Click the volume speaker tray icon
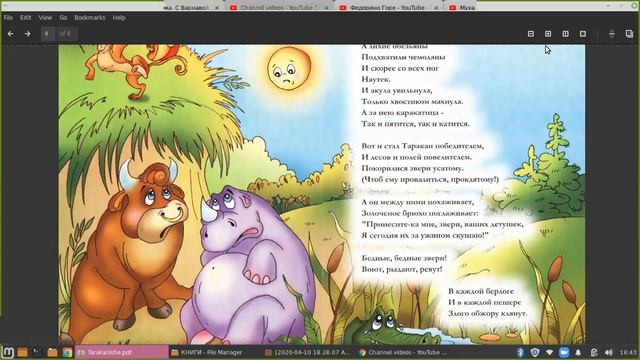640x360 pixels. tap(609, 352)
